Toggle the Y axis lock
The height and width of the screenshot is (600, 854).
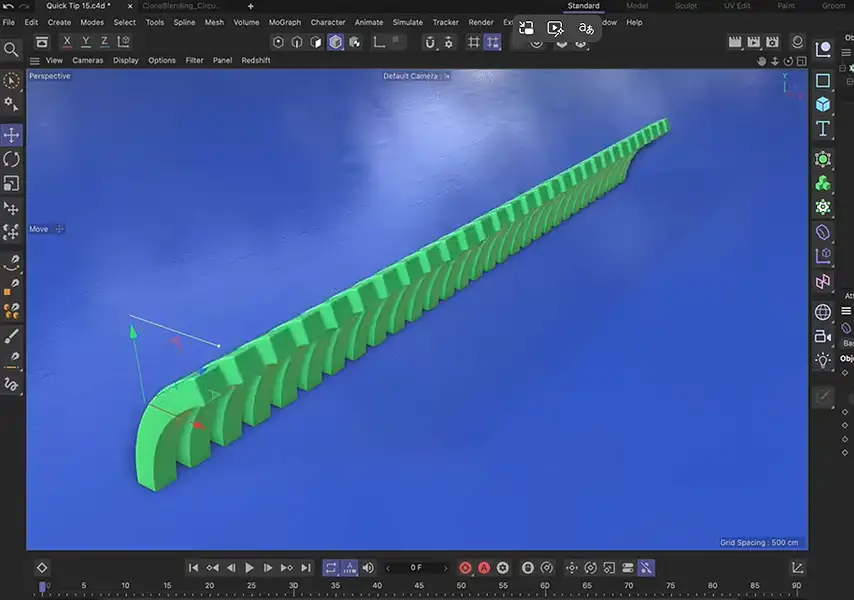click(87, 41)
